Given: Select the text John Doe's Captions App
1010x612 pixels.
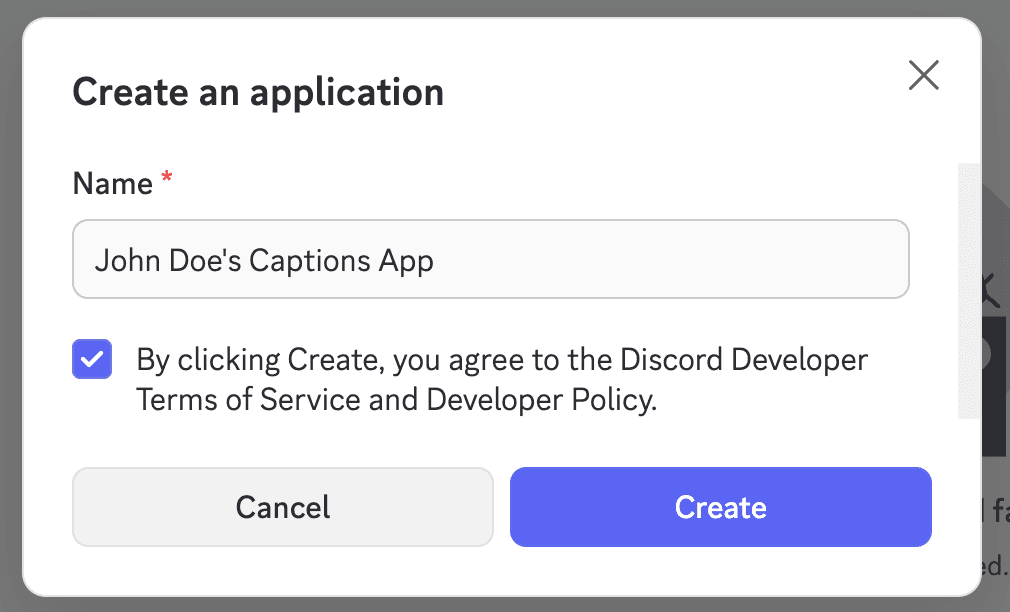Looking at the screenshot, I should [x=264, y=260].
